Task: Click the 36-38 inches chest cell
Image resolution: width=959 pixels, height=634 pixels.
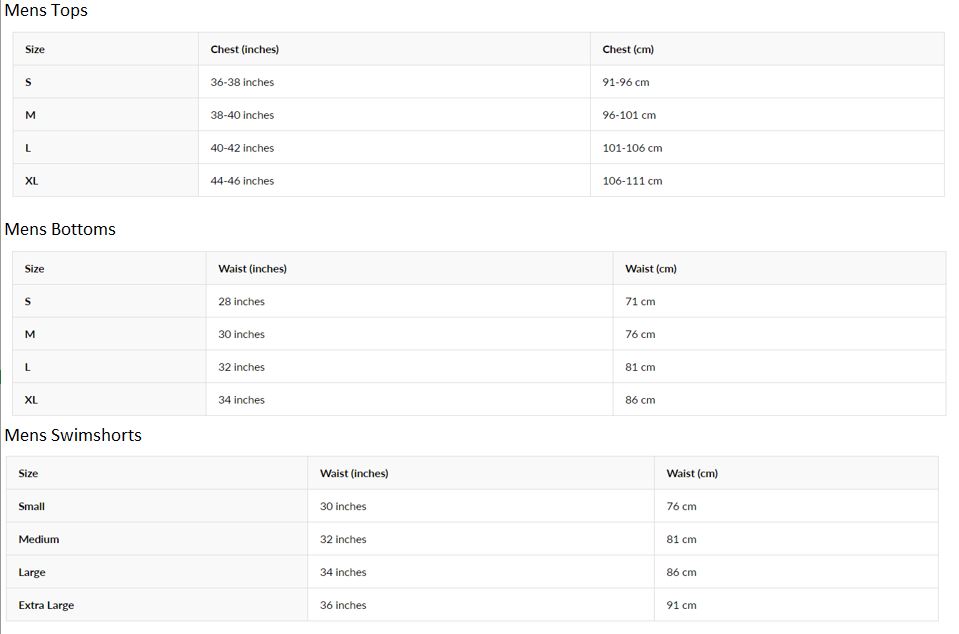Action: 242,82
